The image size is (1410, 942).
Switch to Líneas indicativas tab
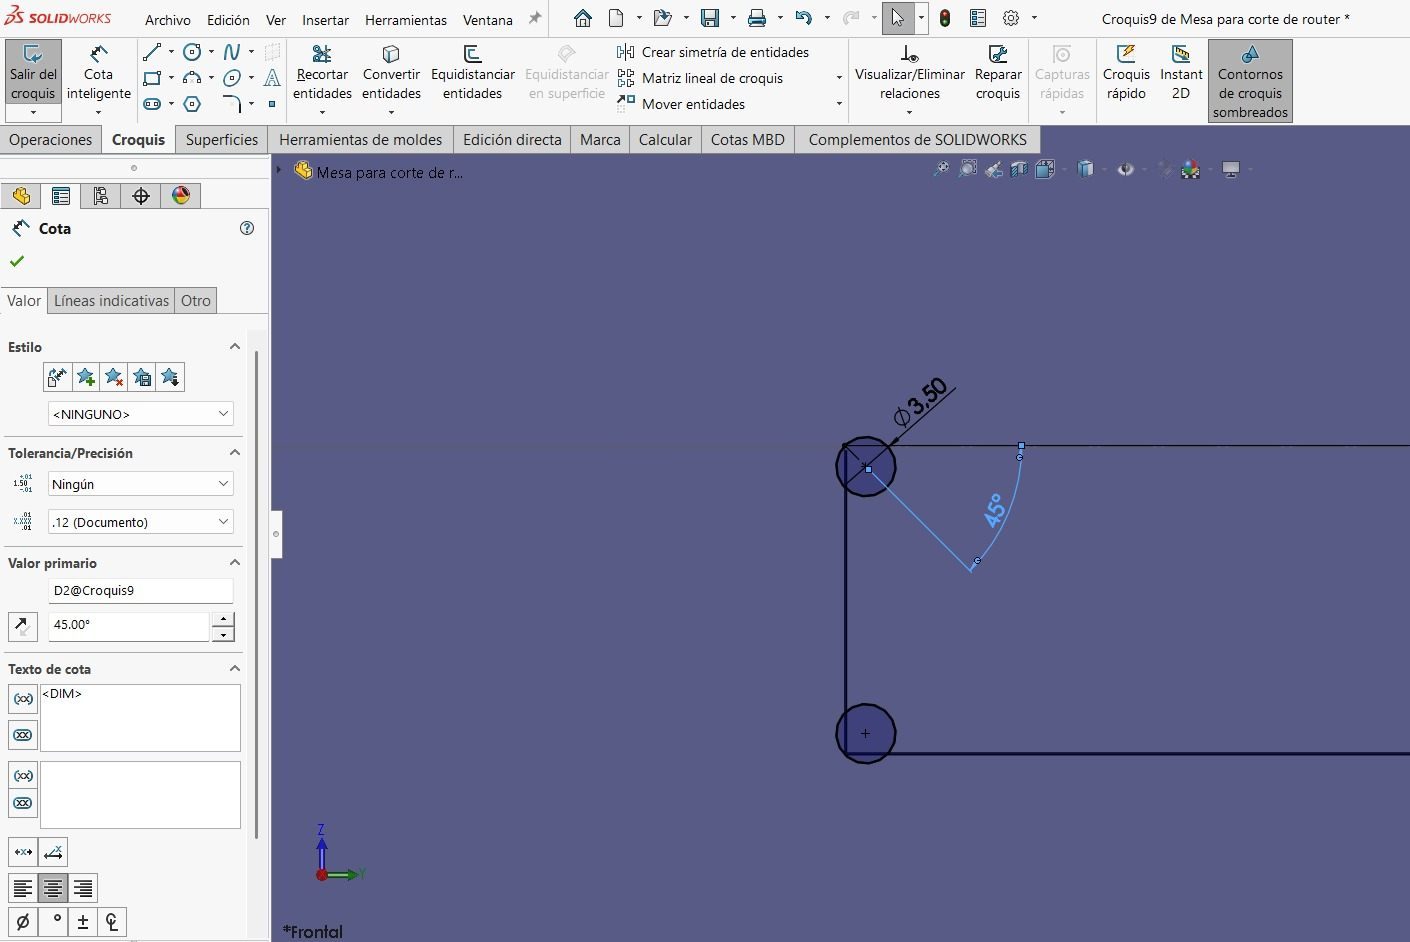[x=111, y=300]
